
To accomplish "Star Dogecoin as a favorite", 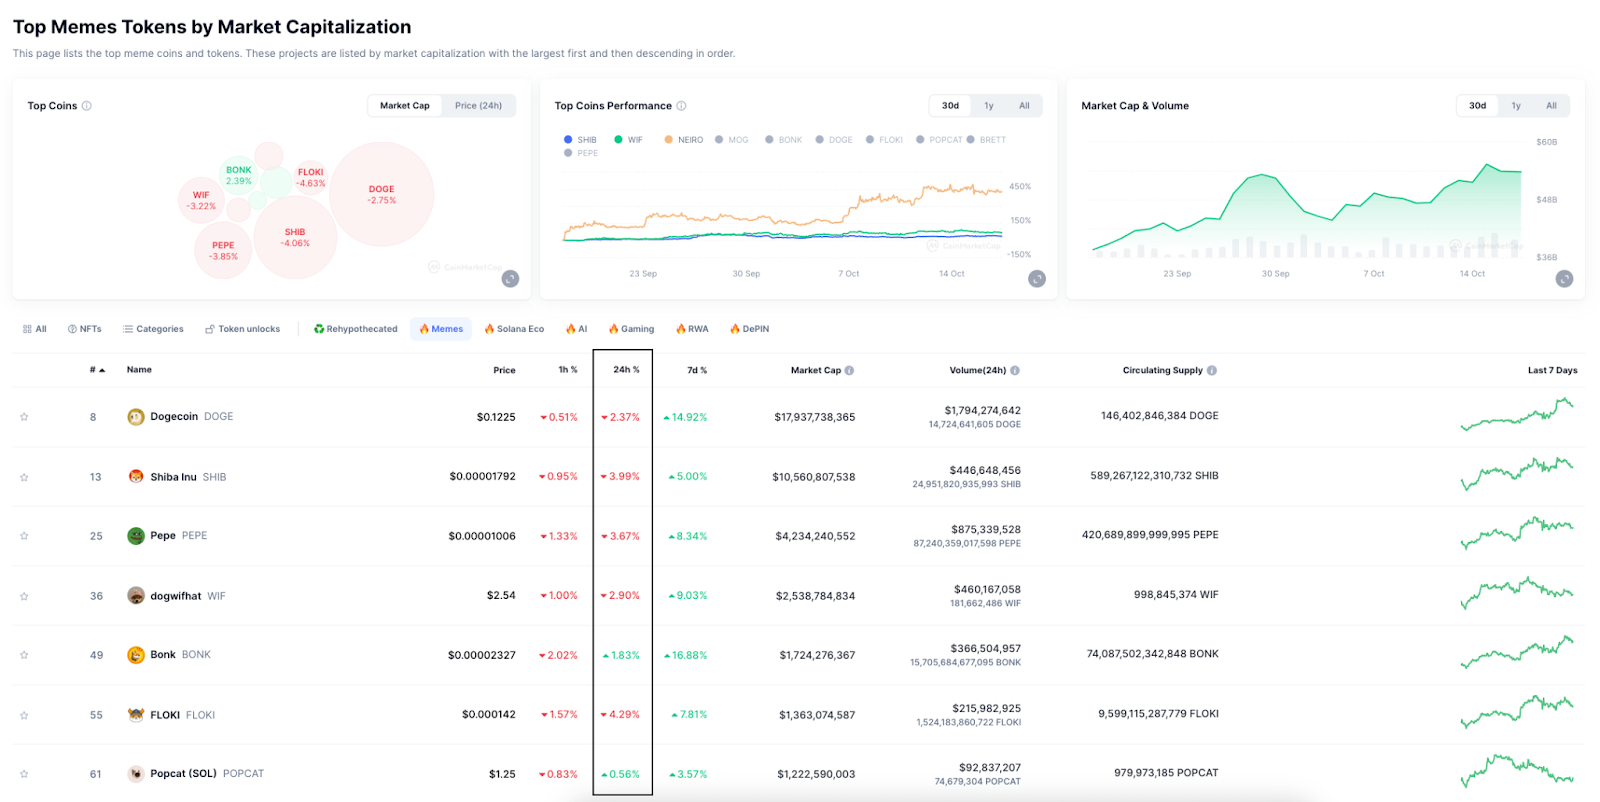I will click(x=24, y=417).
